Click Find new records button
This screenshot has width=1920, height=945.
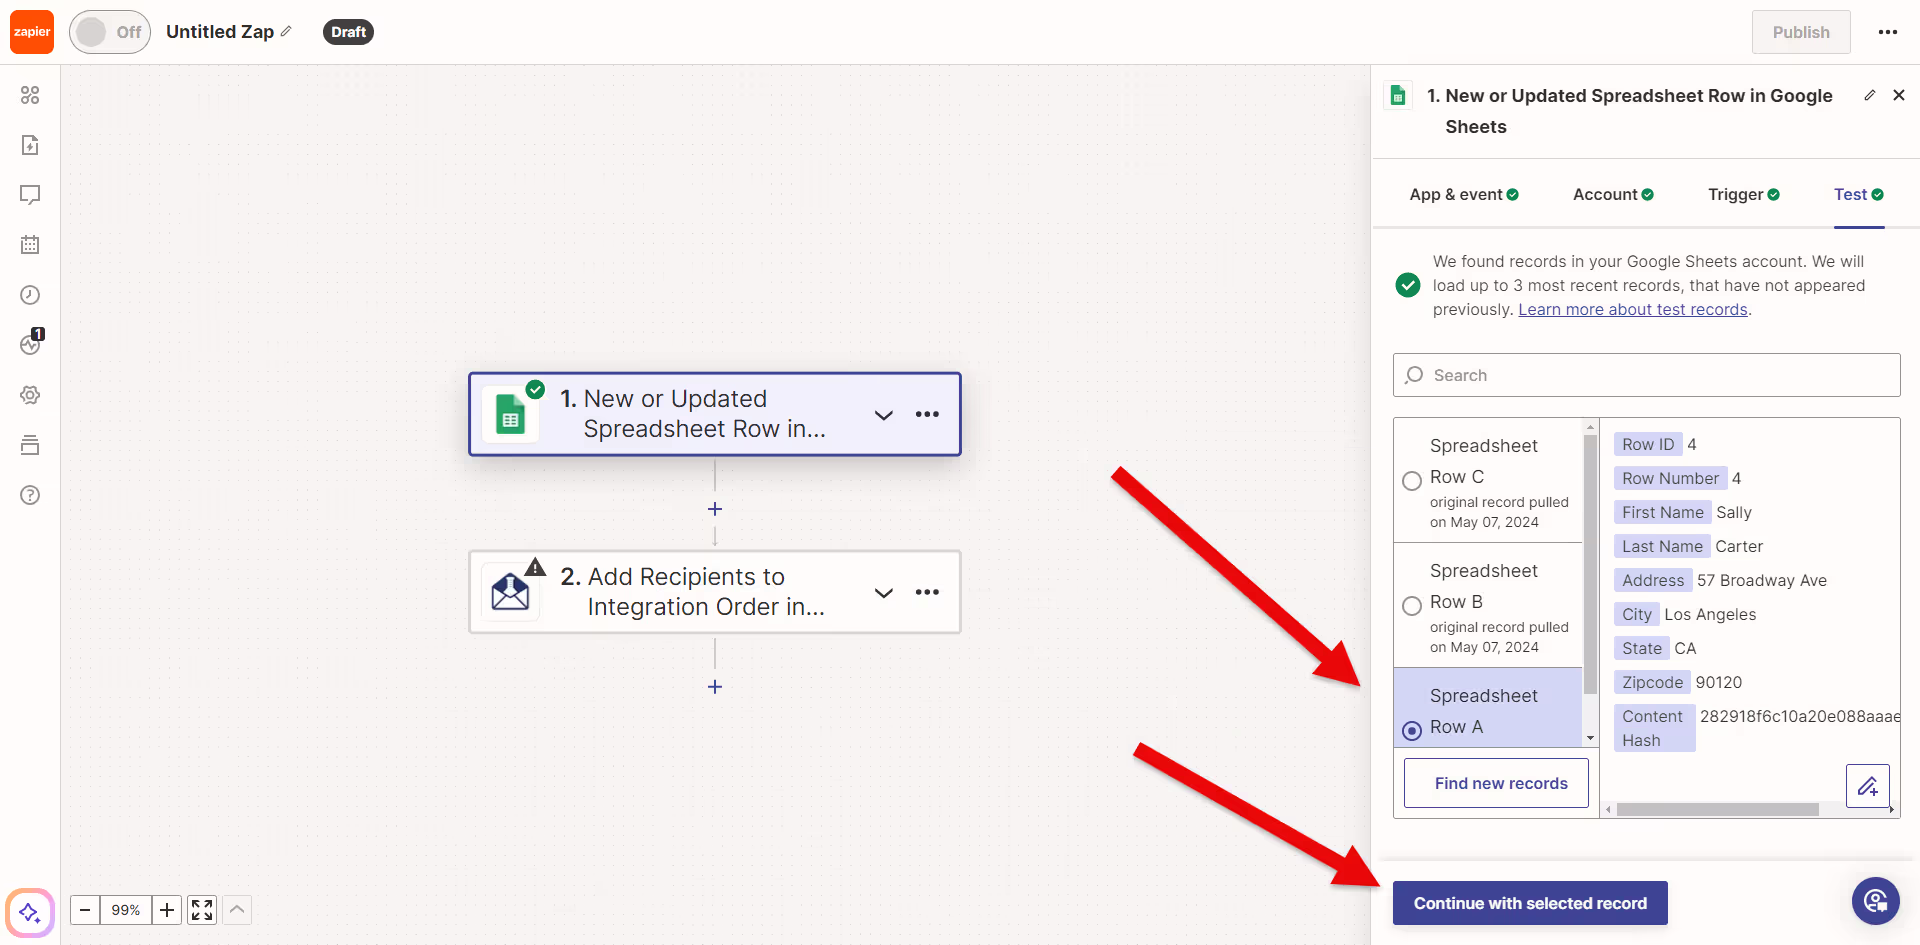click(x=1496, y=783)
